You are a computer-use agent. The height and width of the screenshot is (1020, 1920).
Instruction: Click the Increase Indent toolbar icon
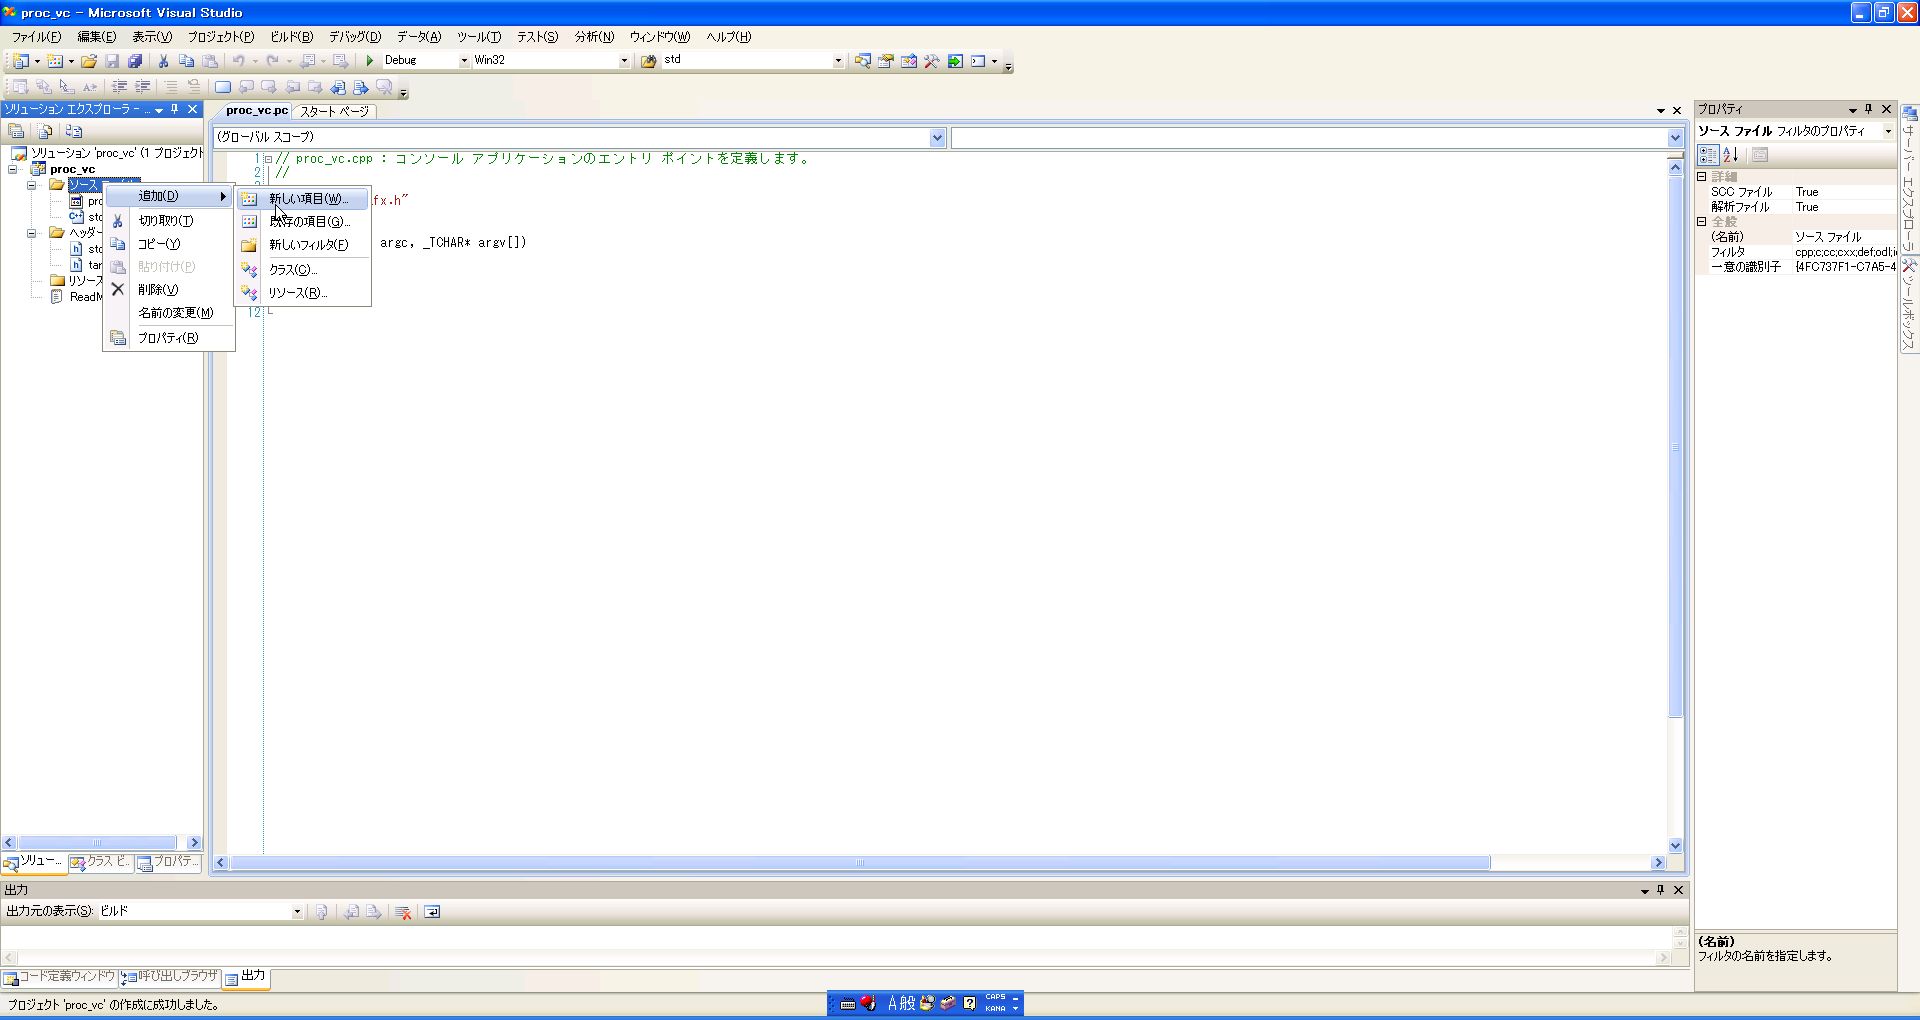click(x=142, y=87)
